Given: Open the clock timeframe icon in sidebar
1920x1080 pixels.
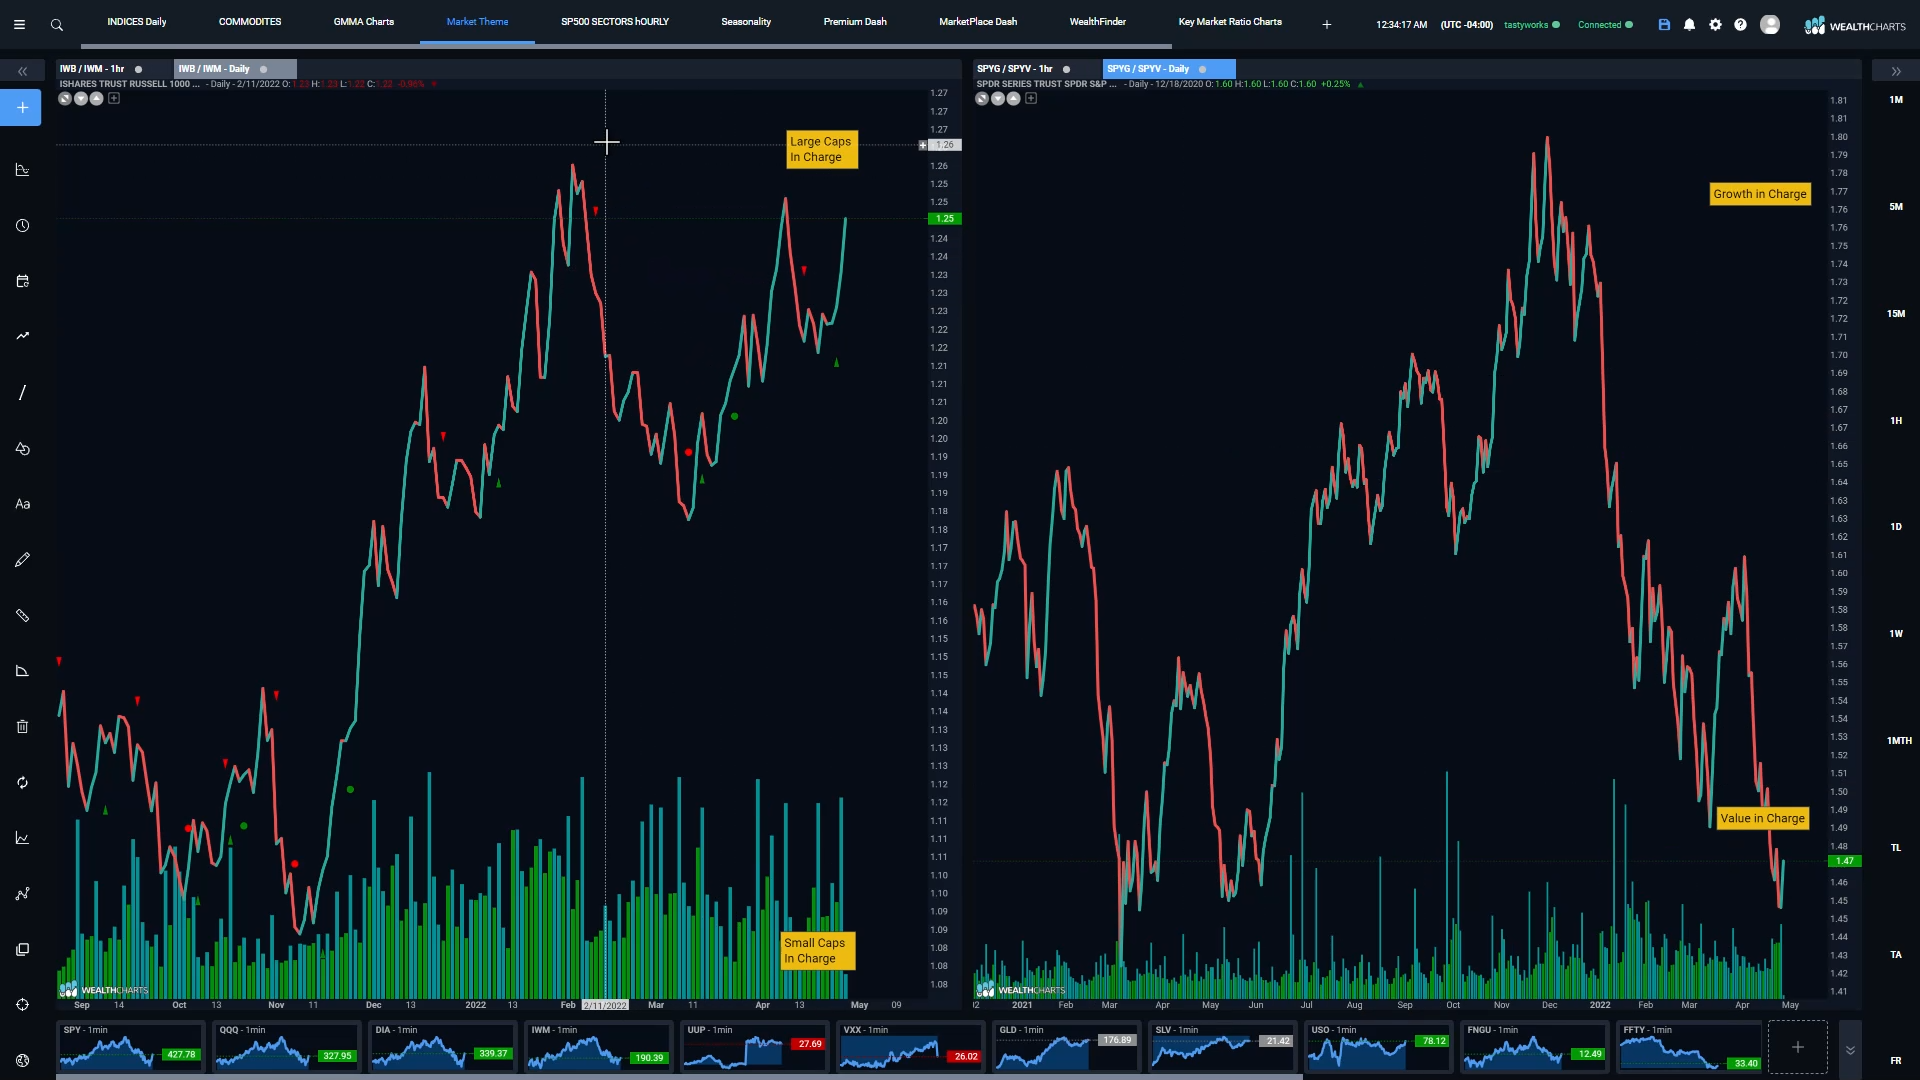Looking at the screenshot, I should pos(22,225).
